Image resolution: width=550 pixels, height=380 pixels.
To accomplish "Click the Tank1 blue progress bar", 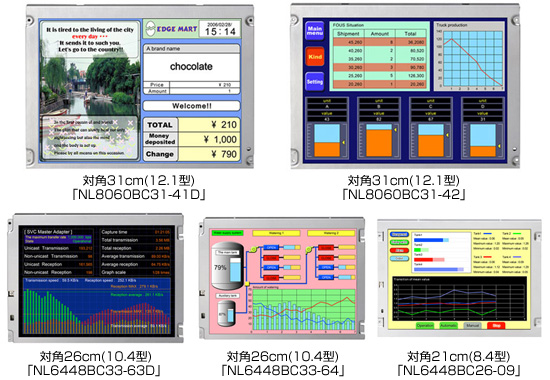I will [431, 240].
